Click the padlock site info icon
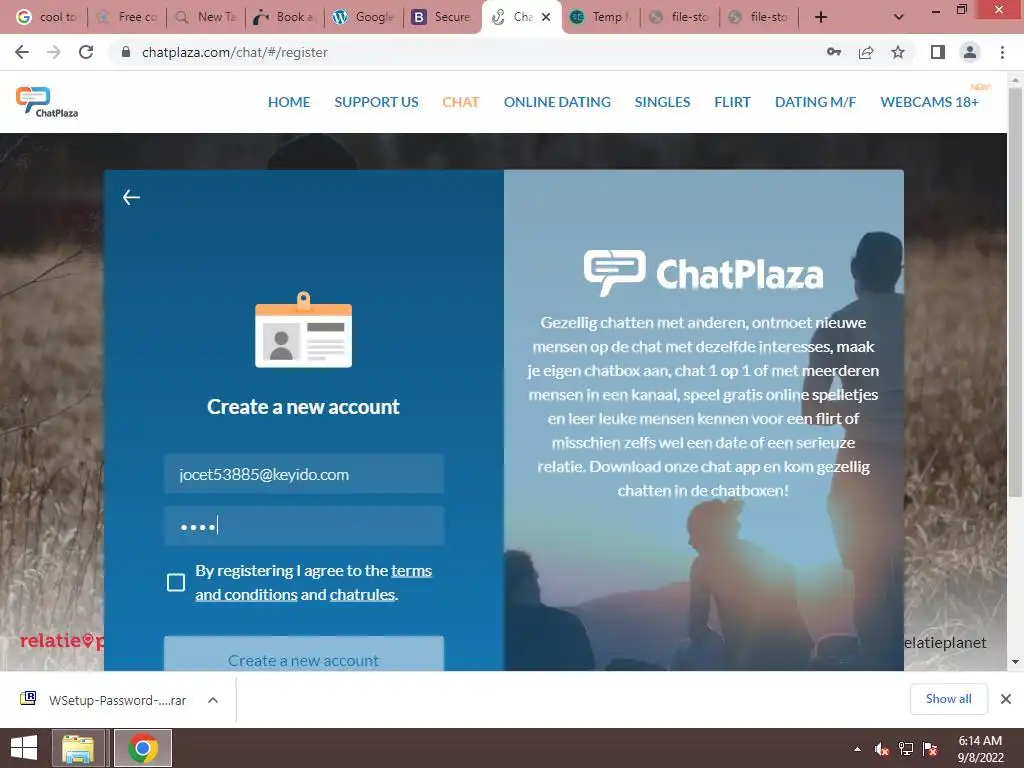This screenshot has height=768, width=1024. click(126, 52)
